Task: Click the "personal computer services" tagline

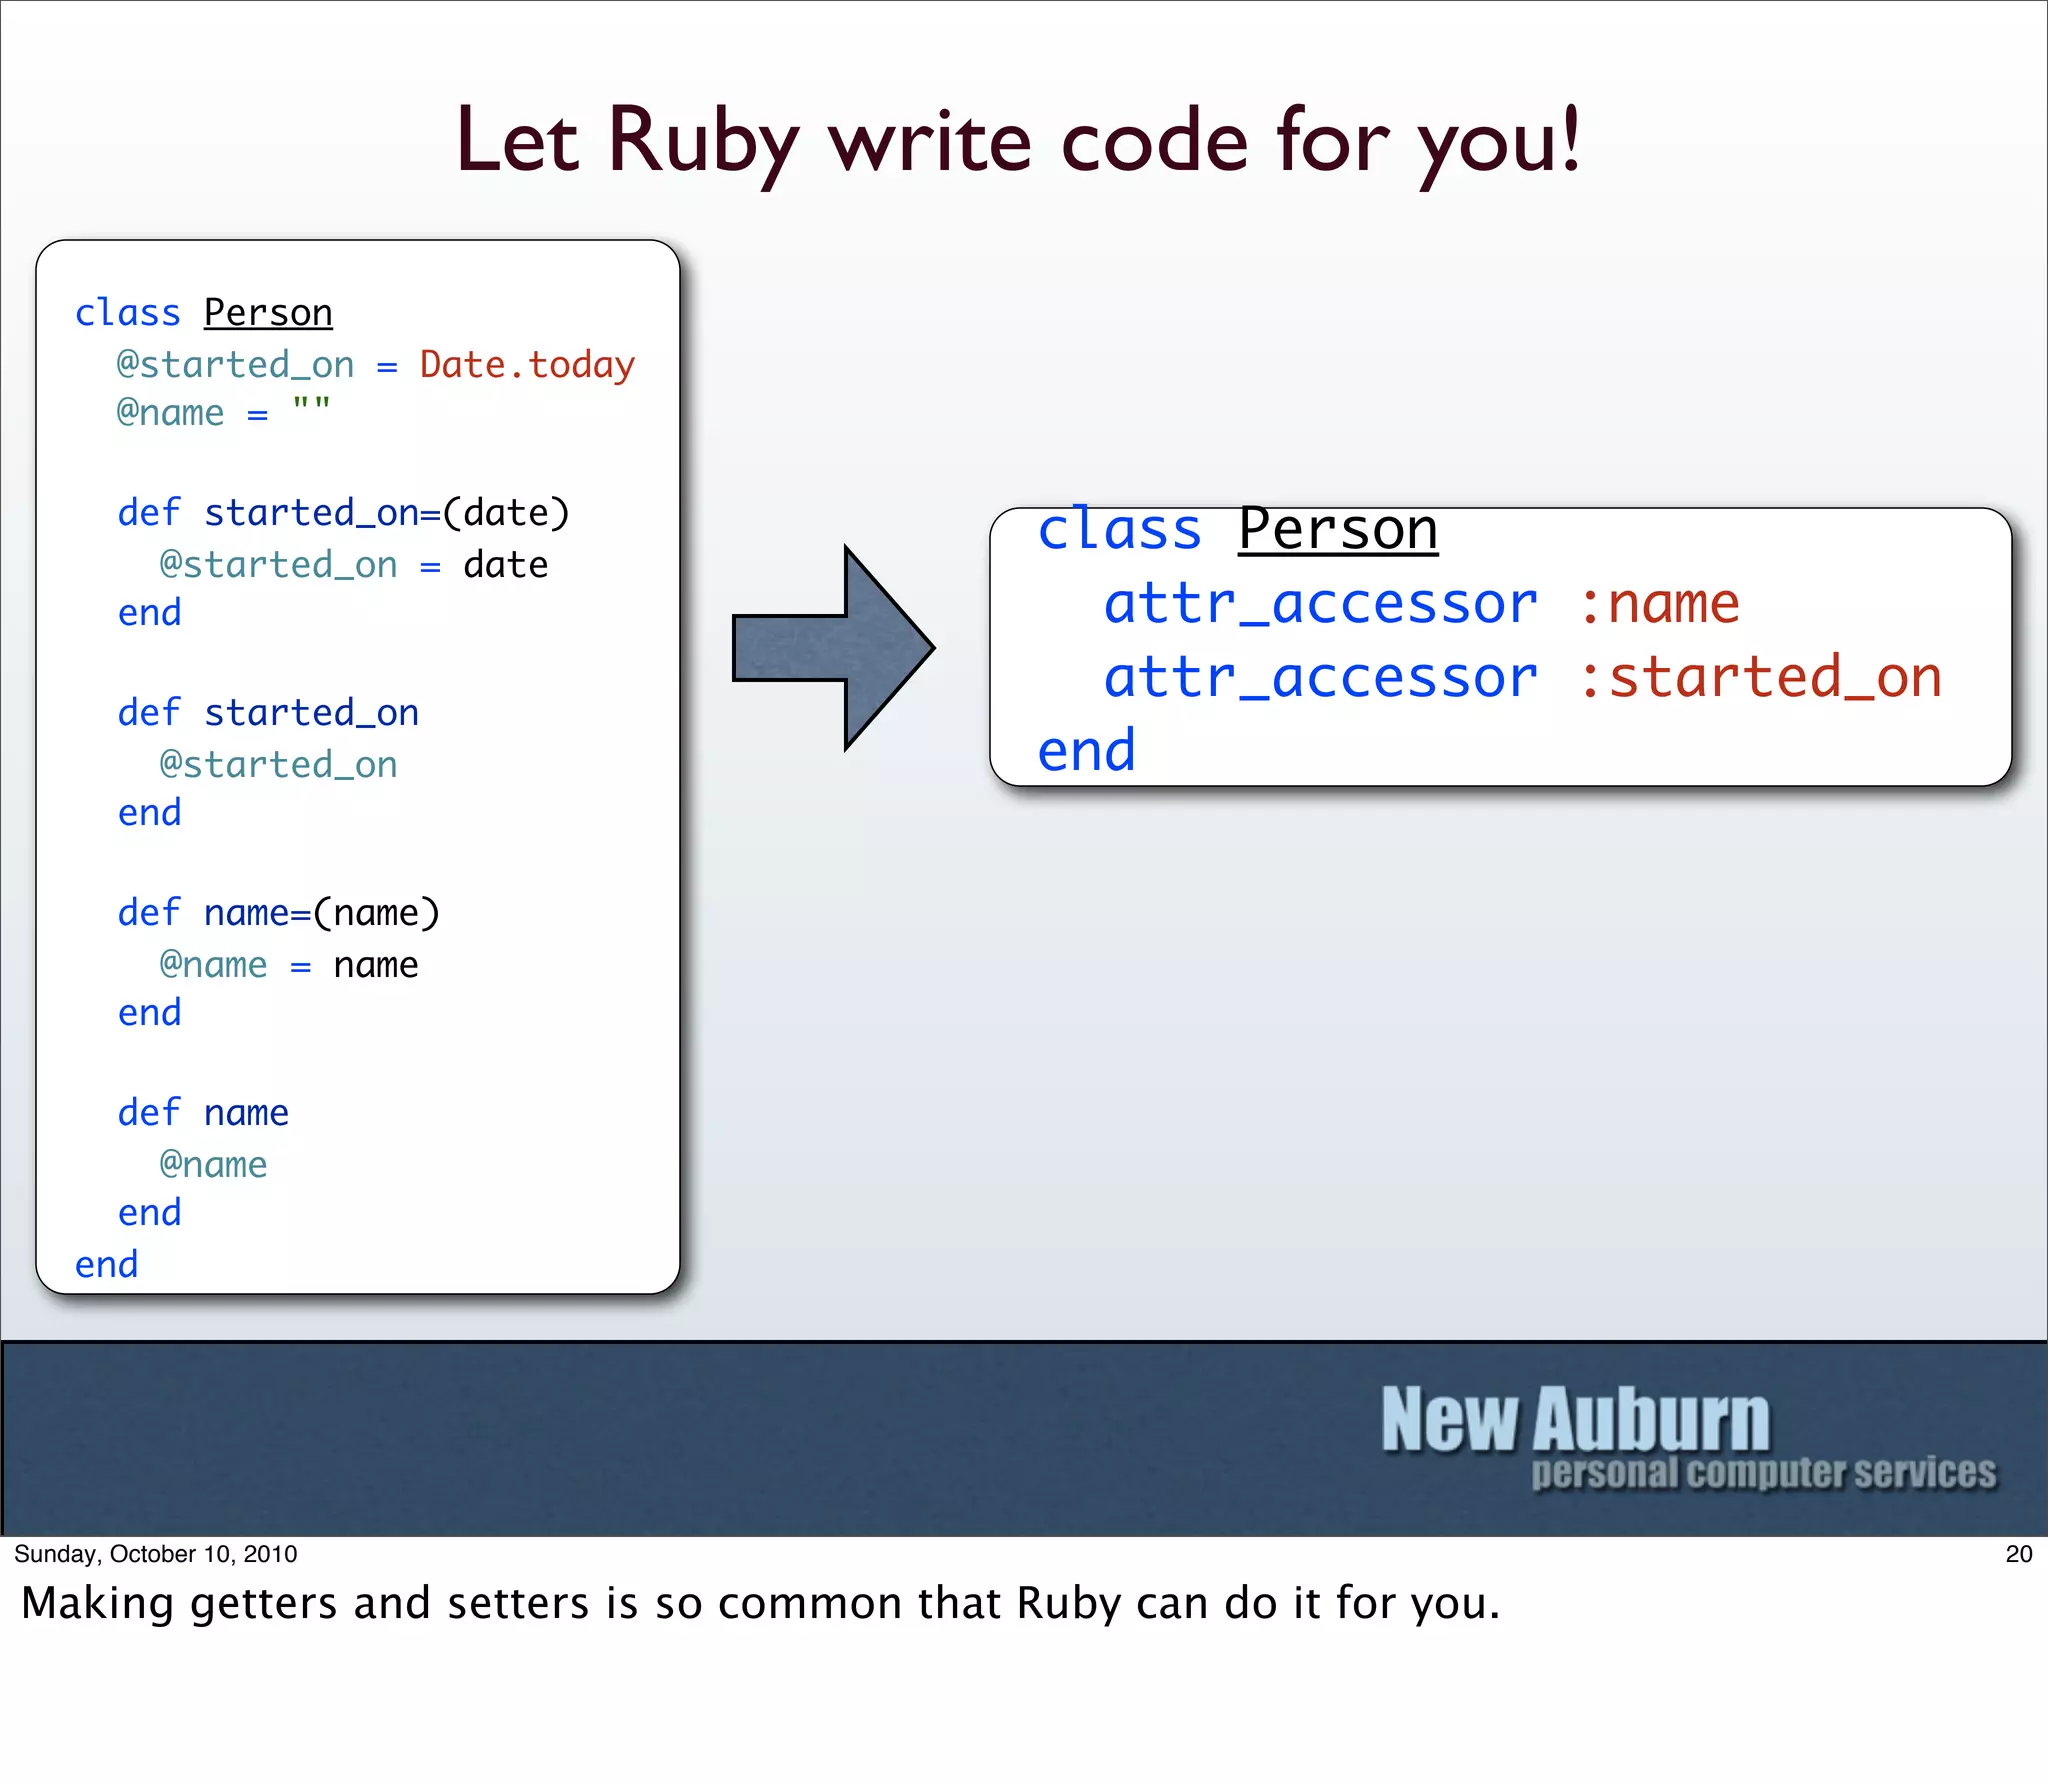Action: [x=1763, y=1473]
